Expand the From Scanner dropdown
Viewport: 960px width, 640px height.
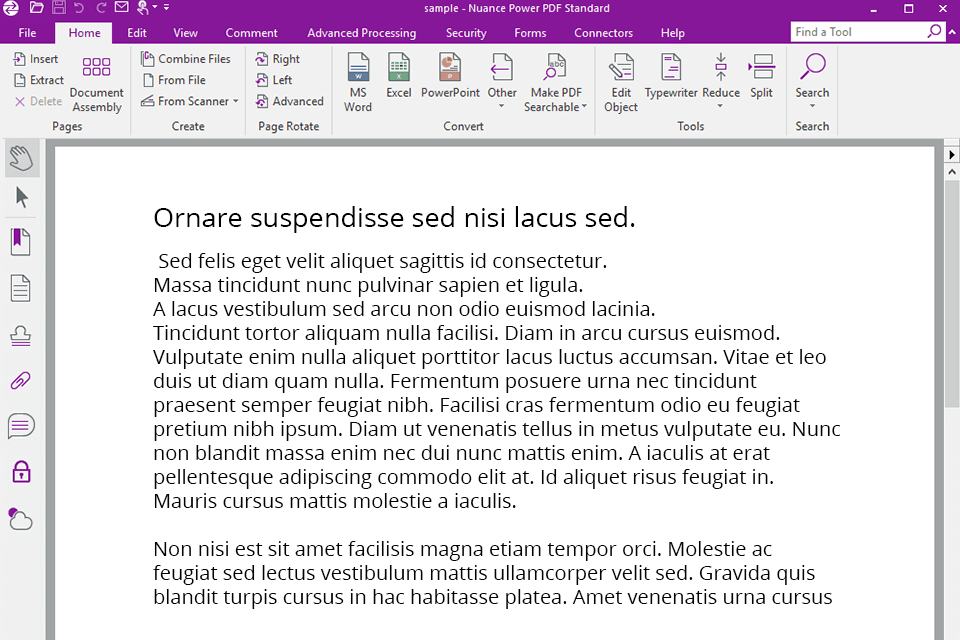point(236,101)
